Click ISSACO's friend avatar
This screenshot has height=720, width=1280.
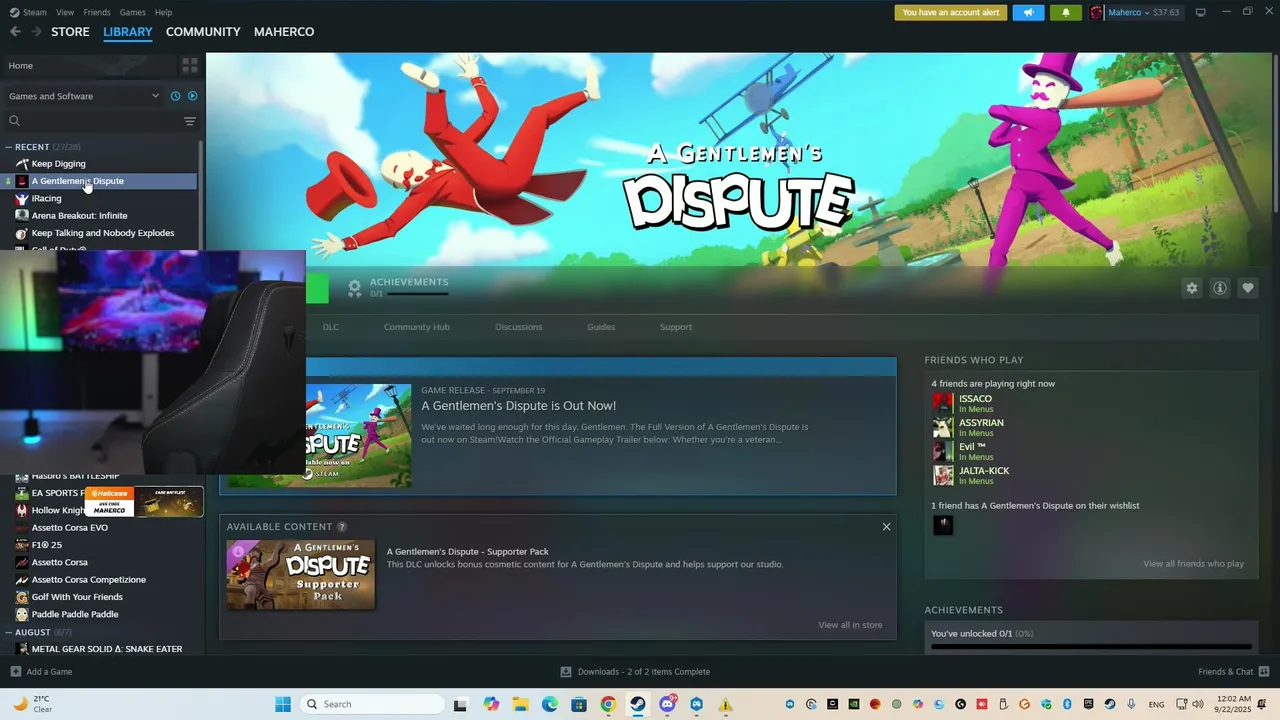[x=943, y=403]
